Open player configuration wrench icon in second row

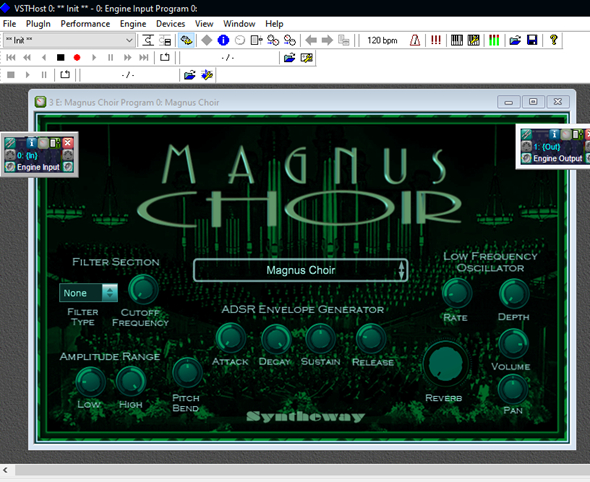click(x=306, y=58)
